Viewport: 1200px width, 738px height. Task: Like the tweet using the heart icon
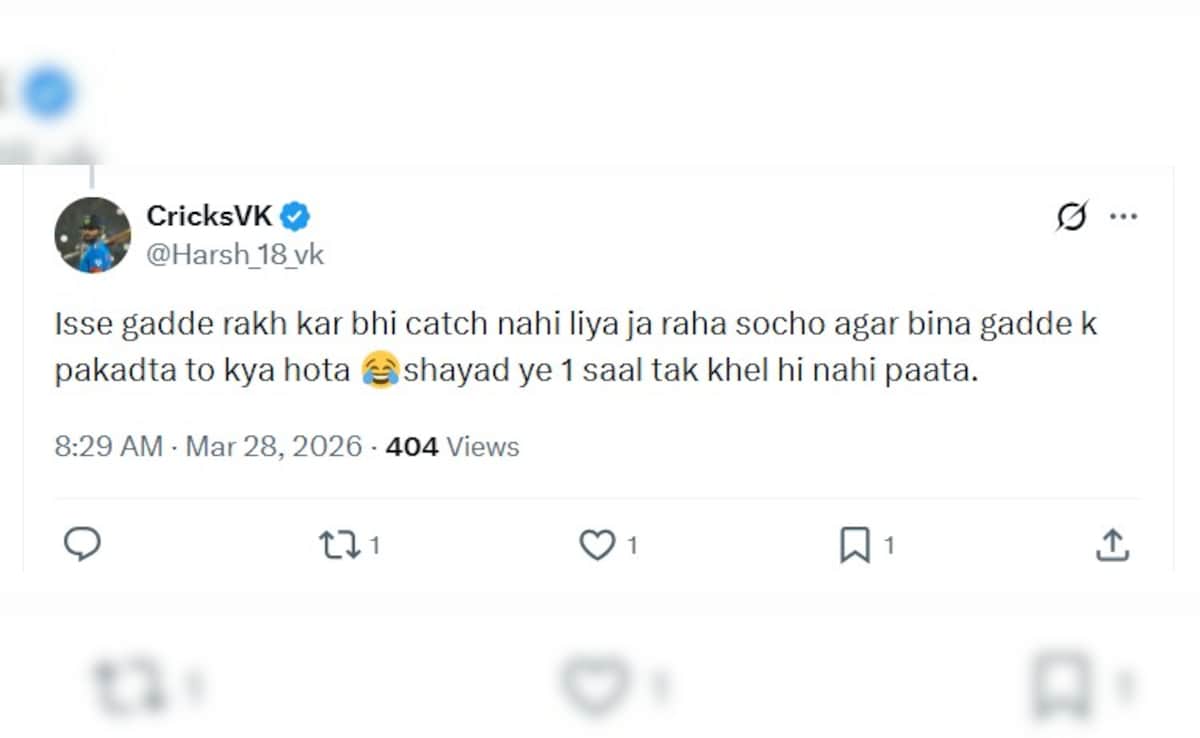tap(597, 544)
